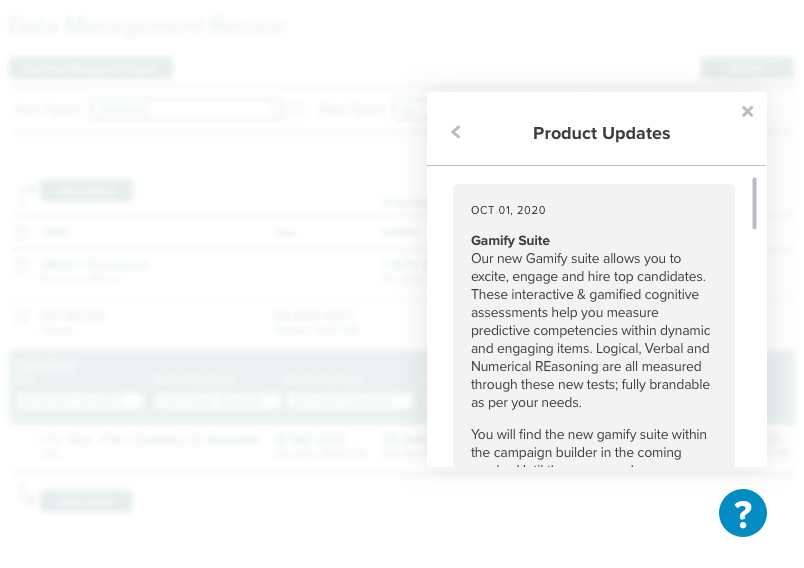Image resolution: width=804 pixels, height=568 pixels.
Task: Click the bulk-action button above the table
Action: 87,190
